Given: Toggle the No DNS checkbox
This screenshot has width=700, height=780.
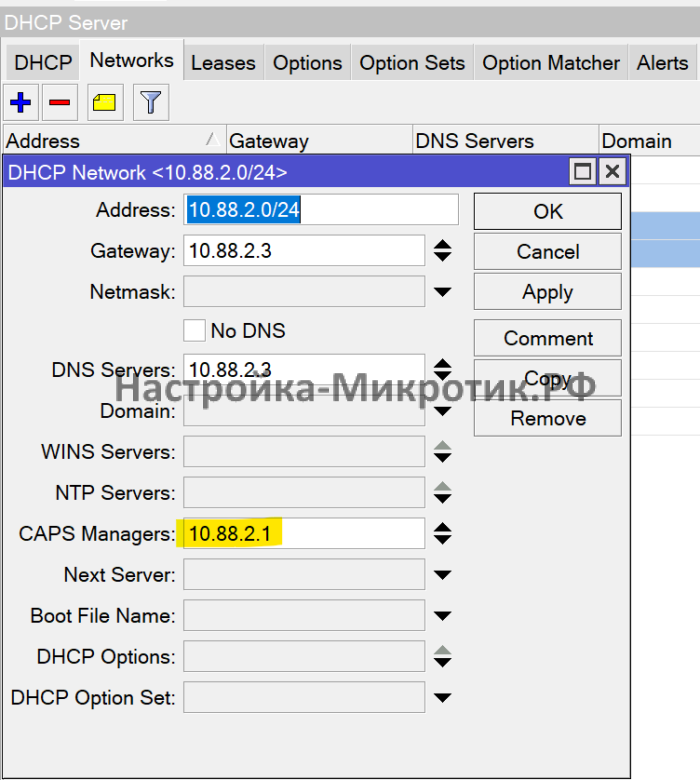Looking at the screenshot, I should (194, 331).
